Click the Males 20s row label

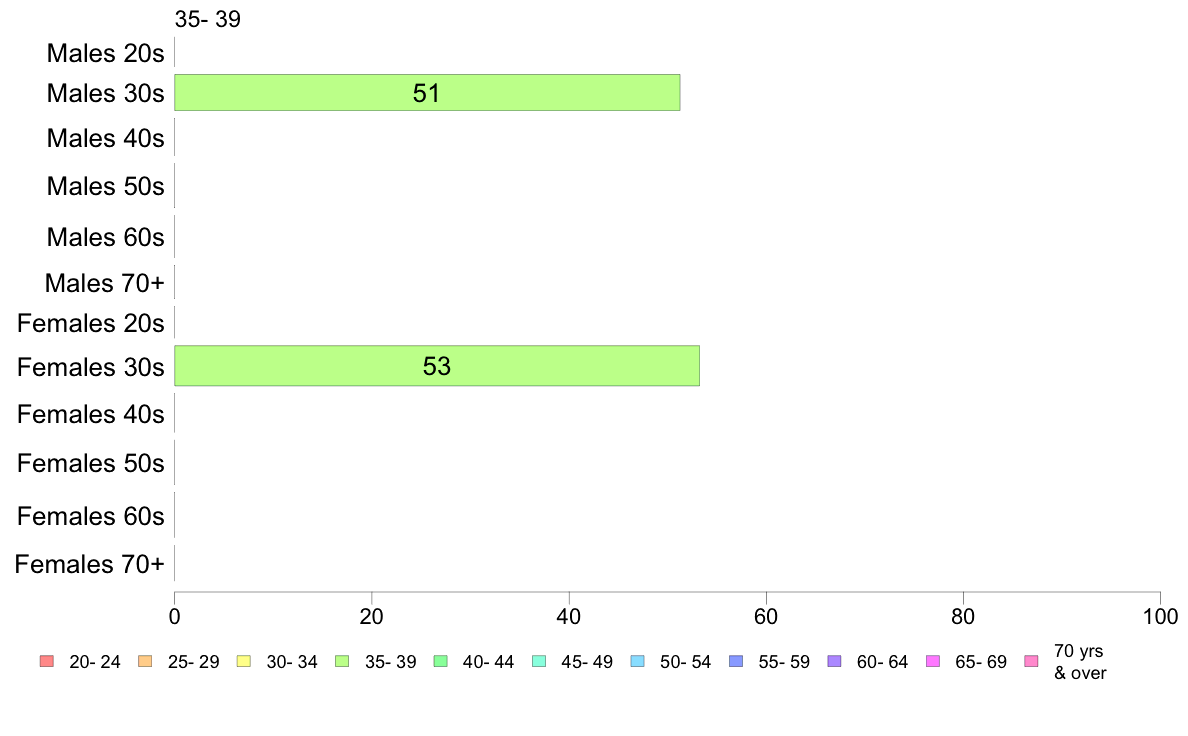tap(105, 53)
